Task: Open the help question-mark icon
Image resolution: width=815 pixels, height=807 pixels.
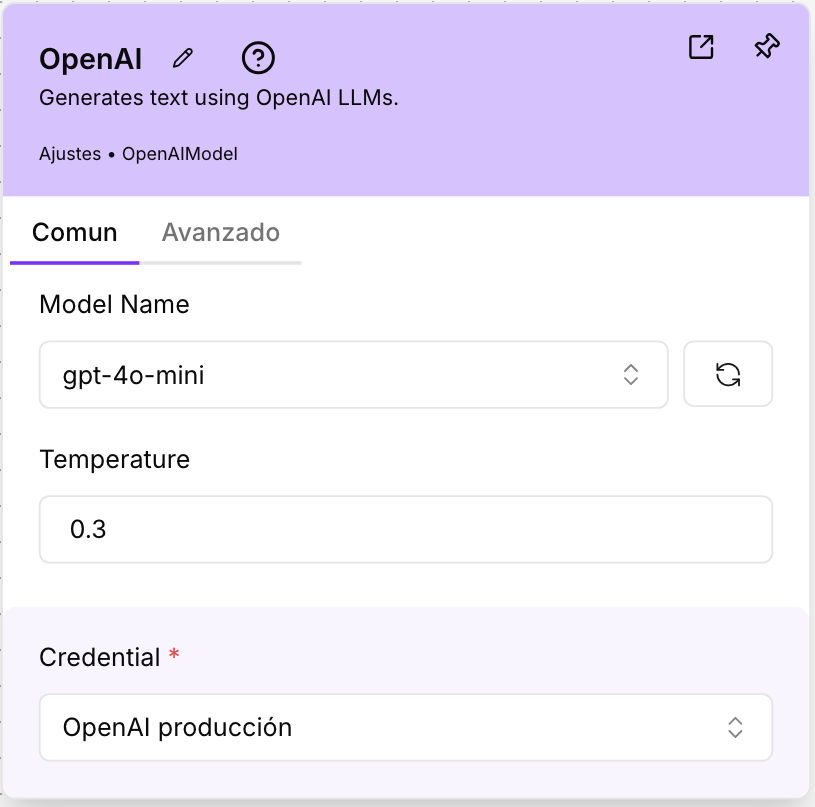Action: 258,58
